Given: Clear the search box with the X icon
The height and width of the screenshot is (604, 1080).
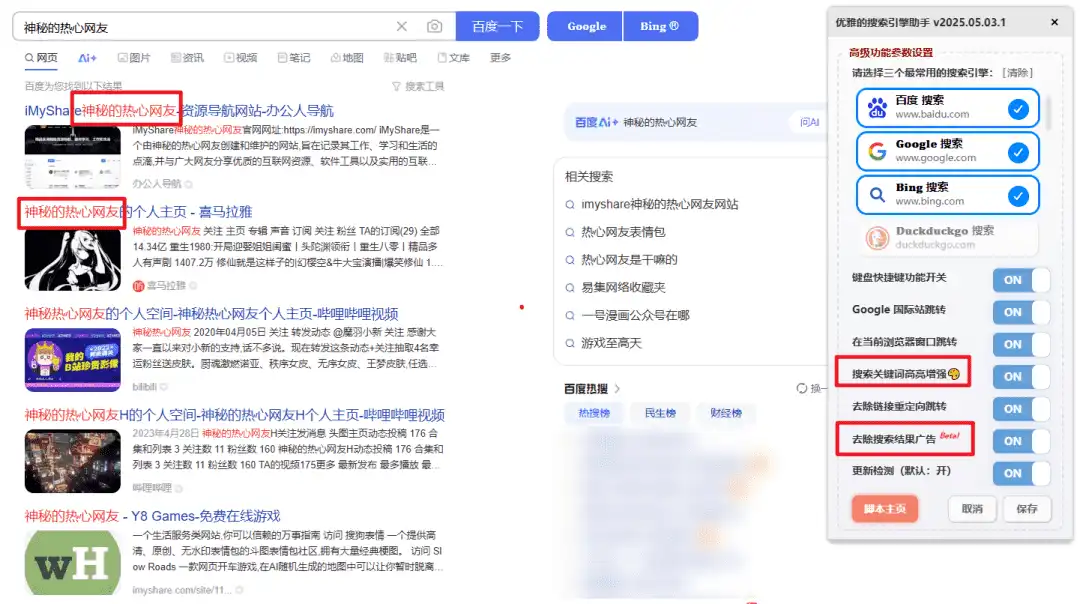Looking at the screenshot, I should [x=402, y=27].
